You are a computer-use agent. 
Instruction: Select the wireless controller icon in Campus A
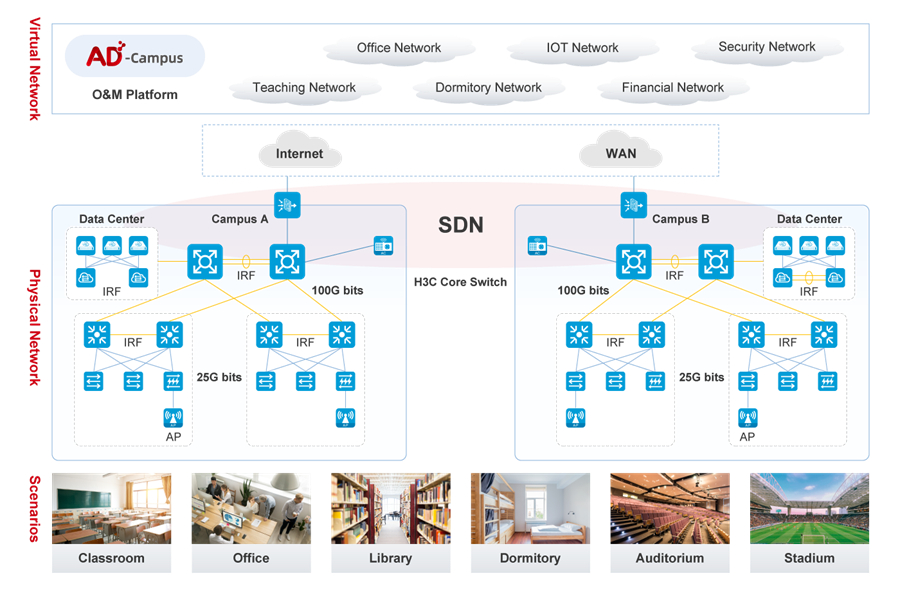(x=383, y=246)
